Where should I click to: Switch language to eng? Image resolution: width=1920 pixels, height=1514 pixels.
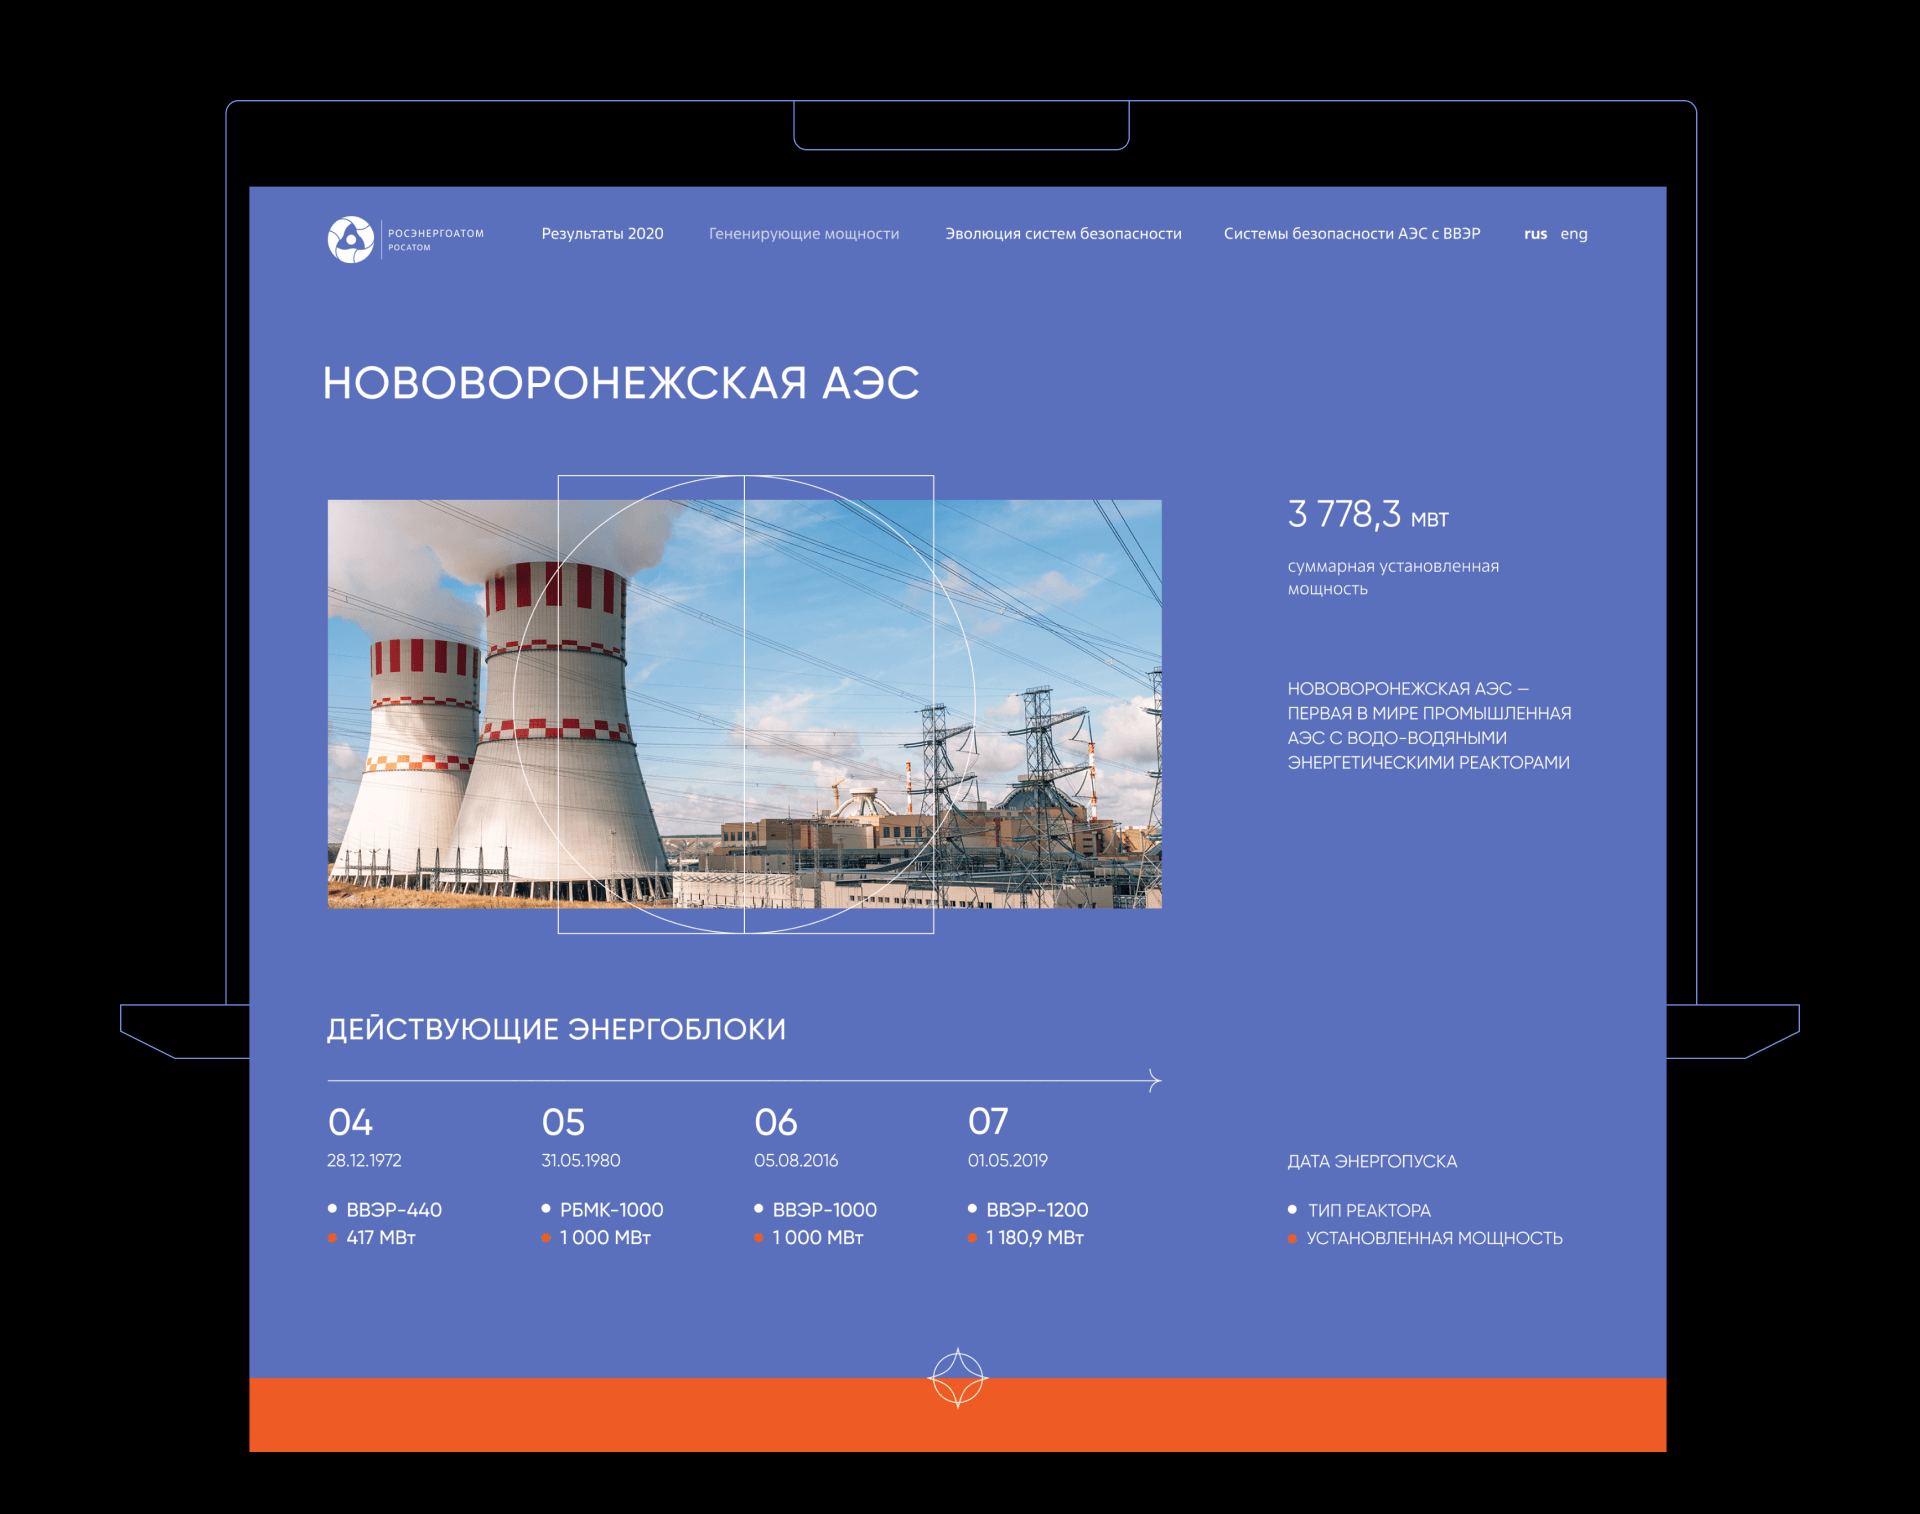click(1573, 234)
